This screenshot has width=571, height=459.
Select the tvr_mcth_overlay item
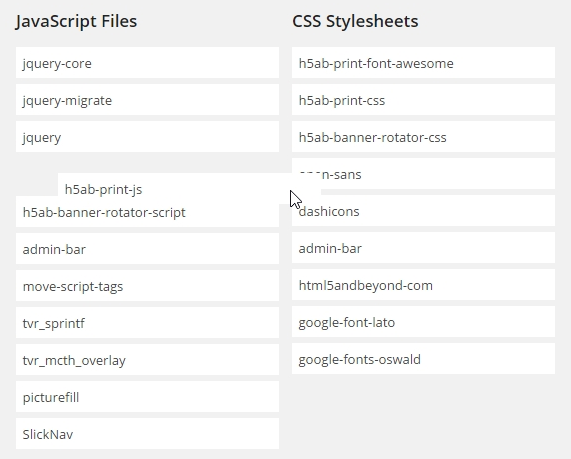147,360
